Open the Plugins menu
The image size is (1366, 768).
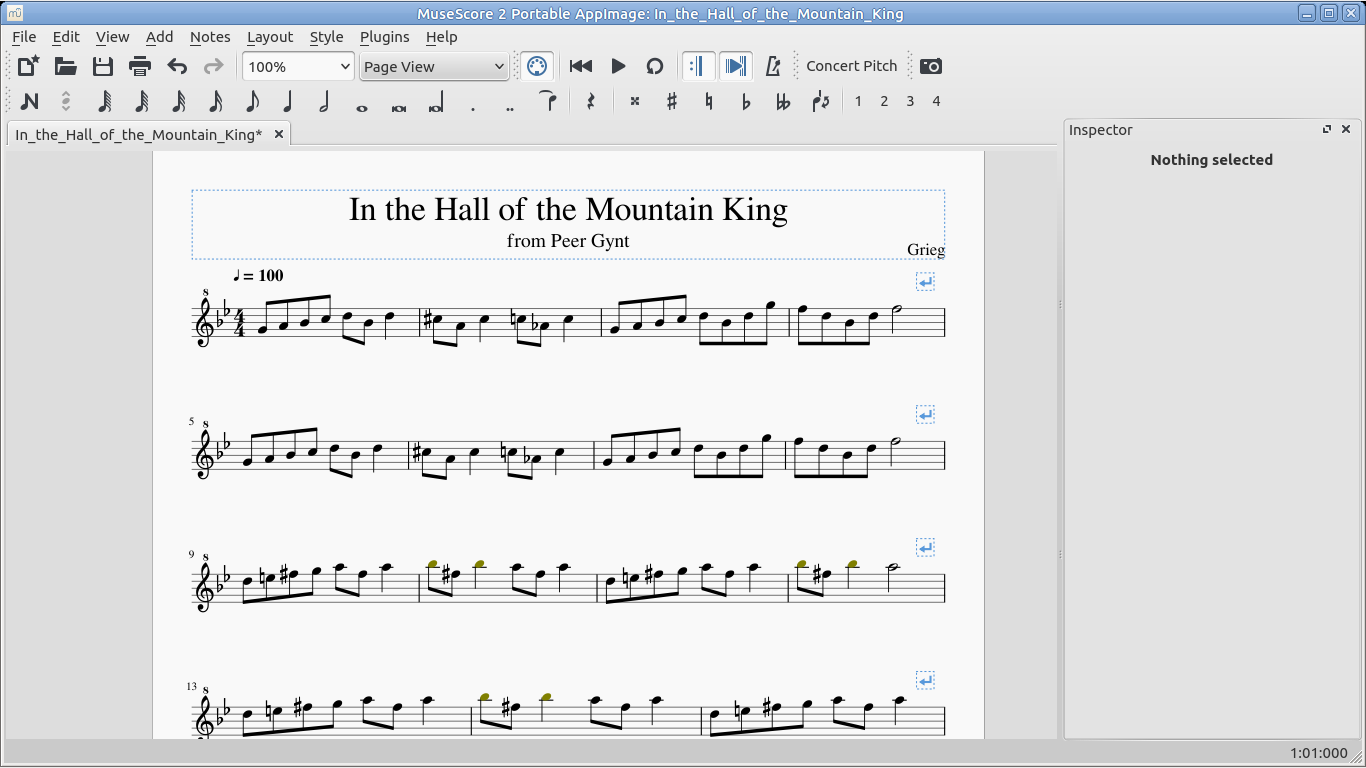(384, 37)
